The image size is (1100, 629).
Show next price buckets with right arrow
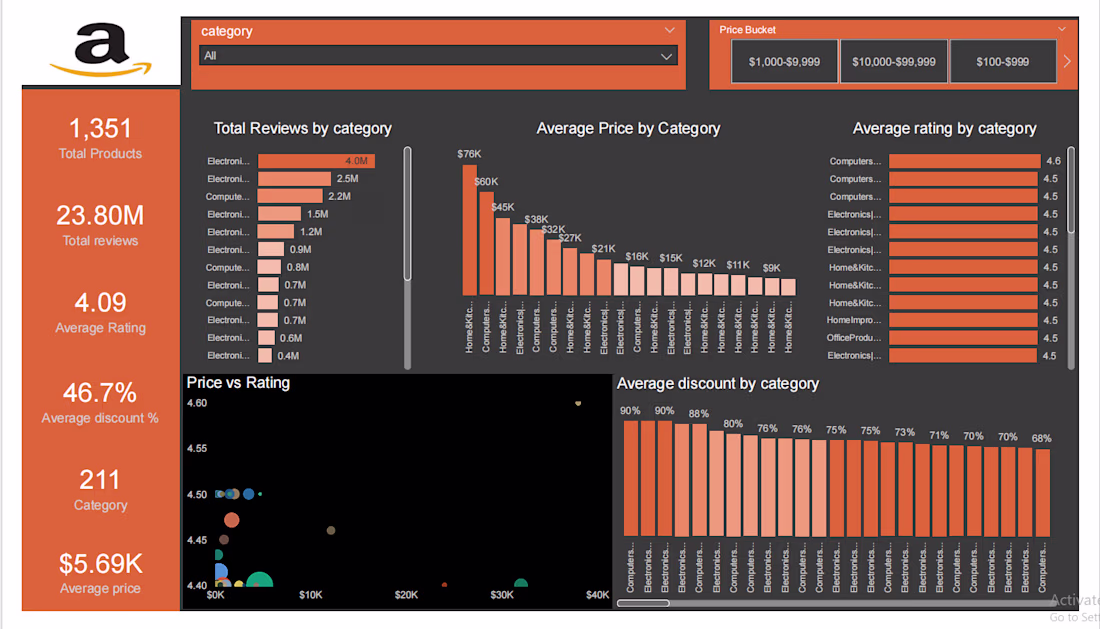click(x=1067, y=62)
